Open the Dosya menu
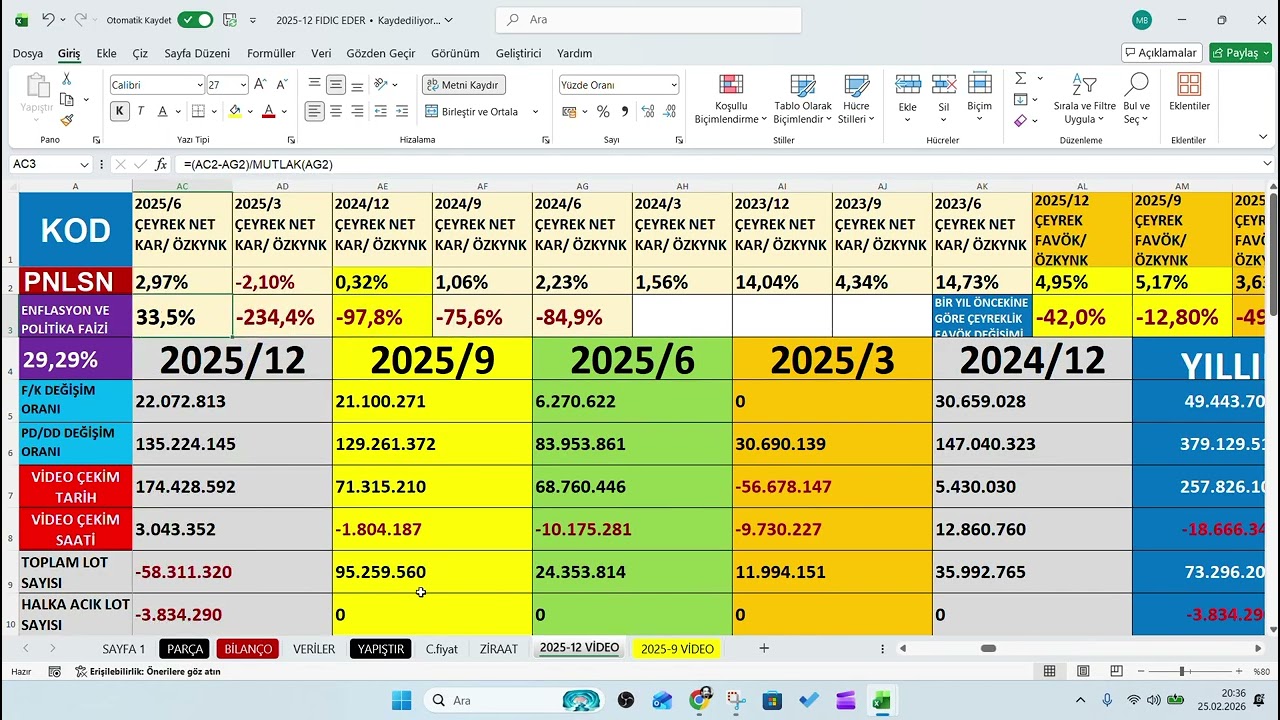Viewport: 1280px width, 720px height. click(x=27, y=53)
